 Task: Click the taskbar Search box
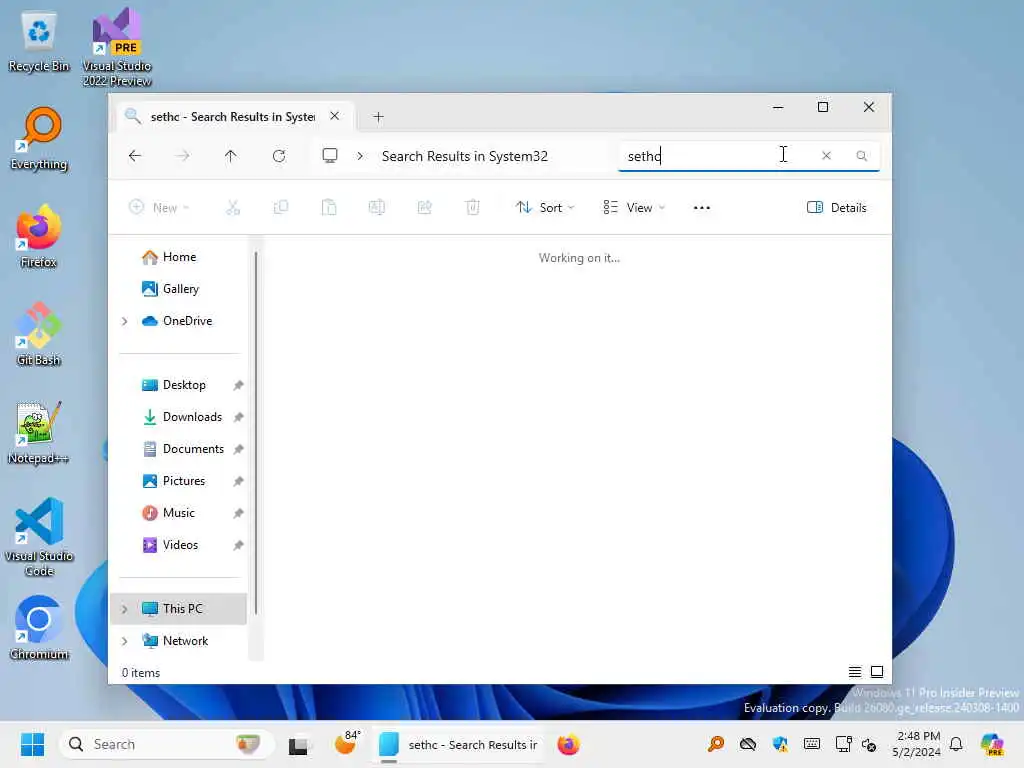click(x=166, y=744)
